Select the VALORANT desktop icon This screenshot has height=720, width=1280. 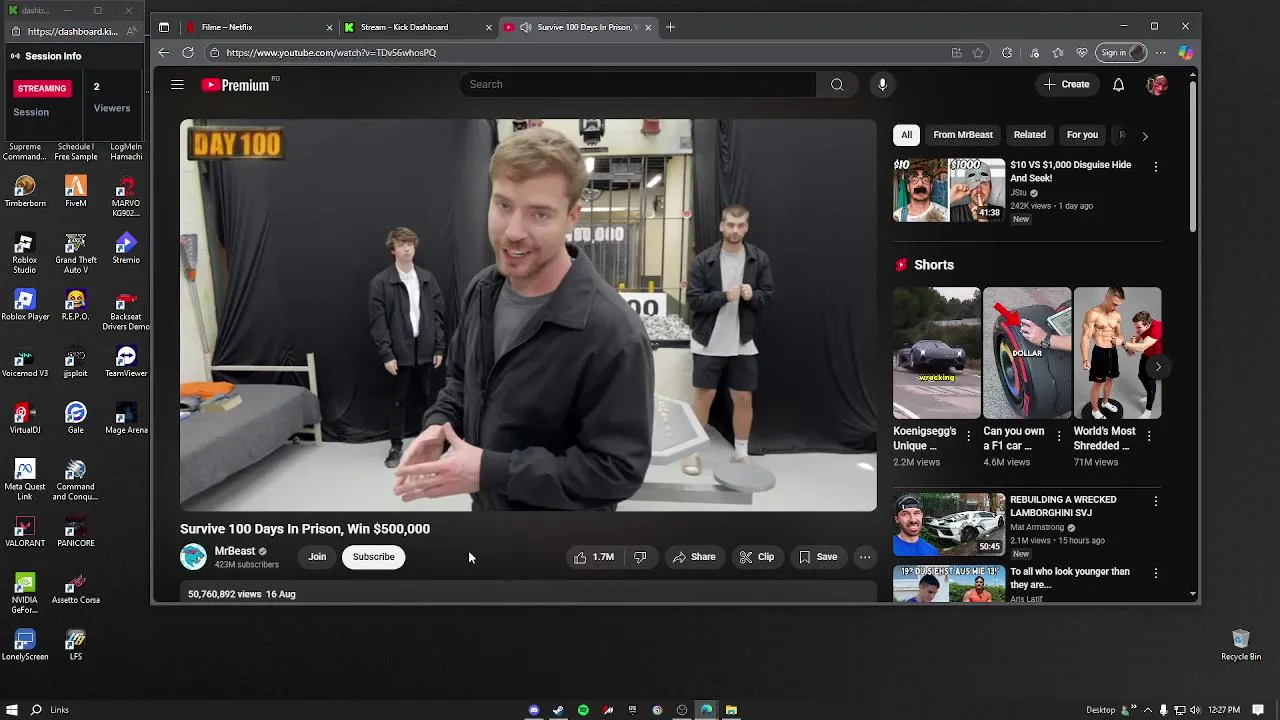coord(25,532)
